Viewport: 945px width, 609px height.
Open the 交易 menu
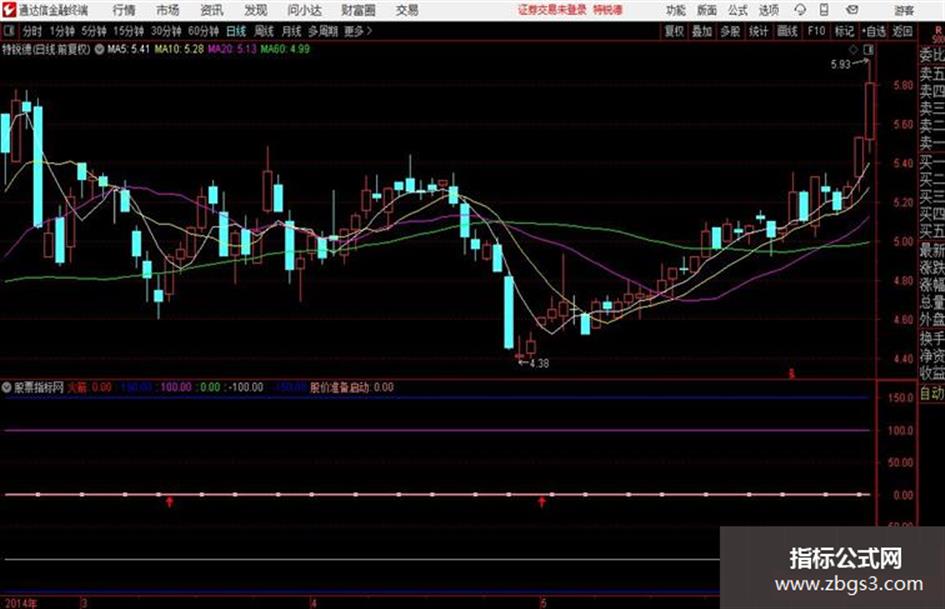coord(407,10)
